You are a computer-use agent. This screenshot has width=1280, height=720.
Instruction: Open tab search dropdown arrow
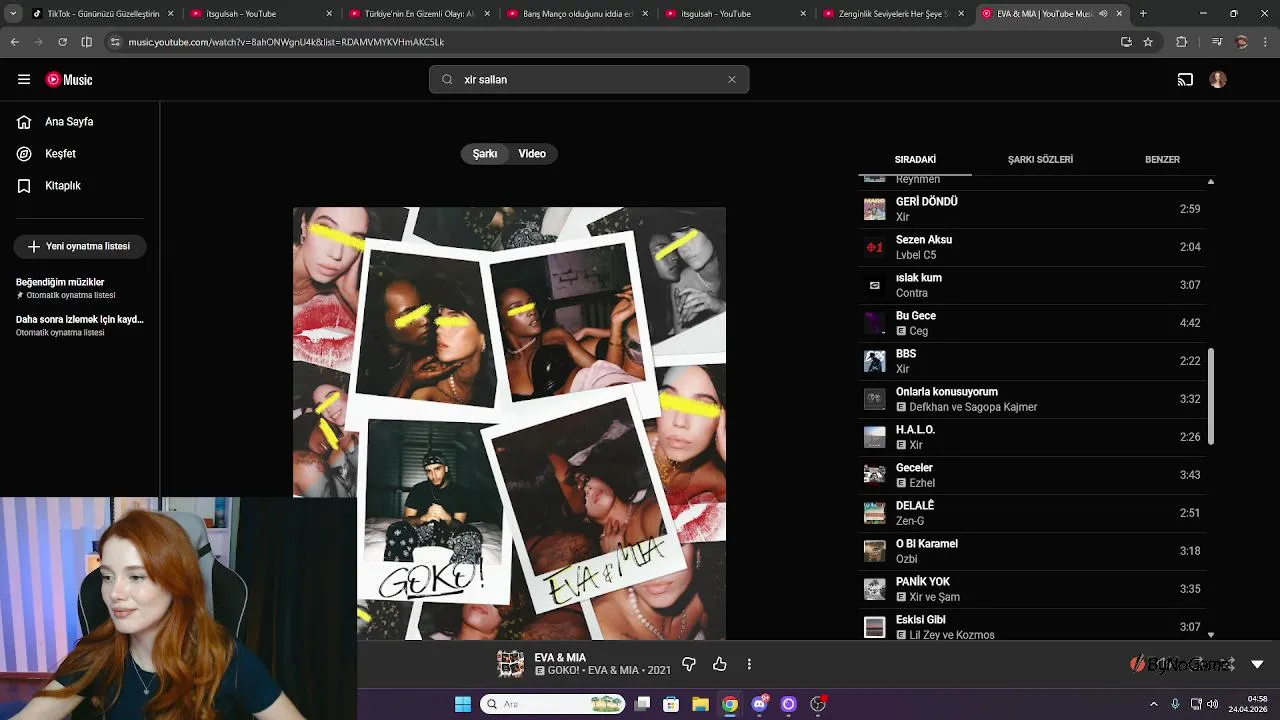13,14
